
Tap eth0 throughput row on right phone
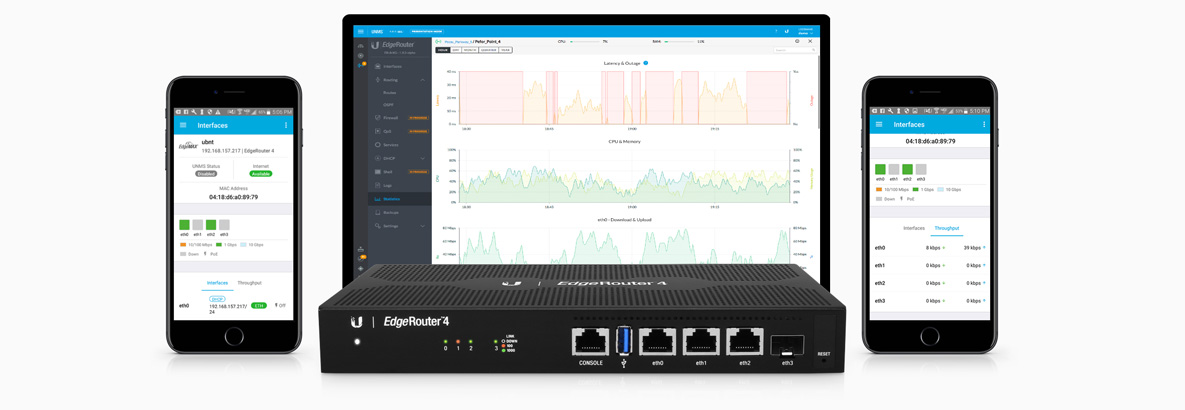click(930, 248)
